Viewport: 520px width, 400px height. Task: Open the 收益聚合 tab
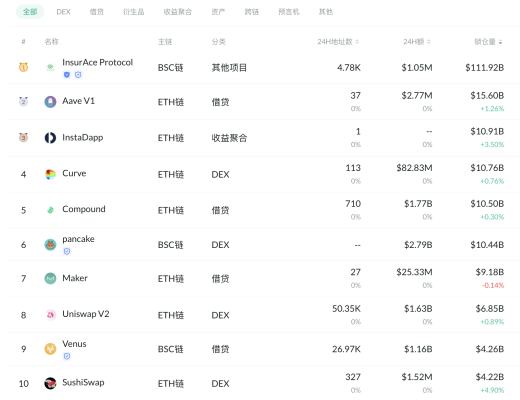tap(178, 12)
